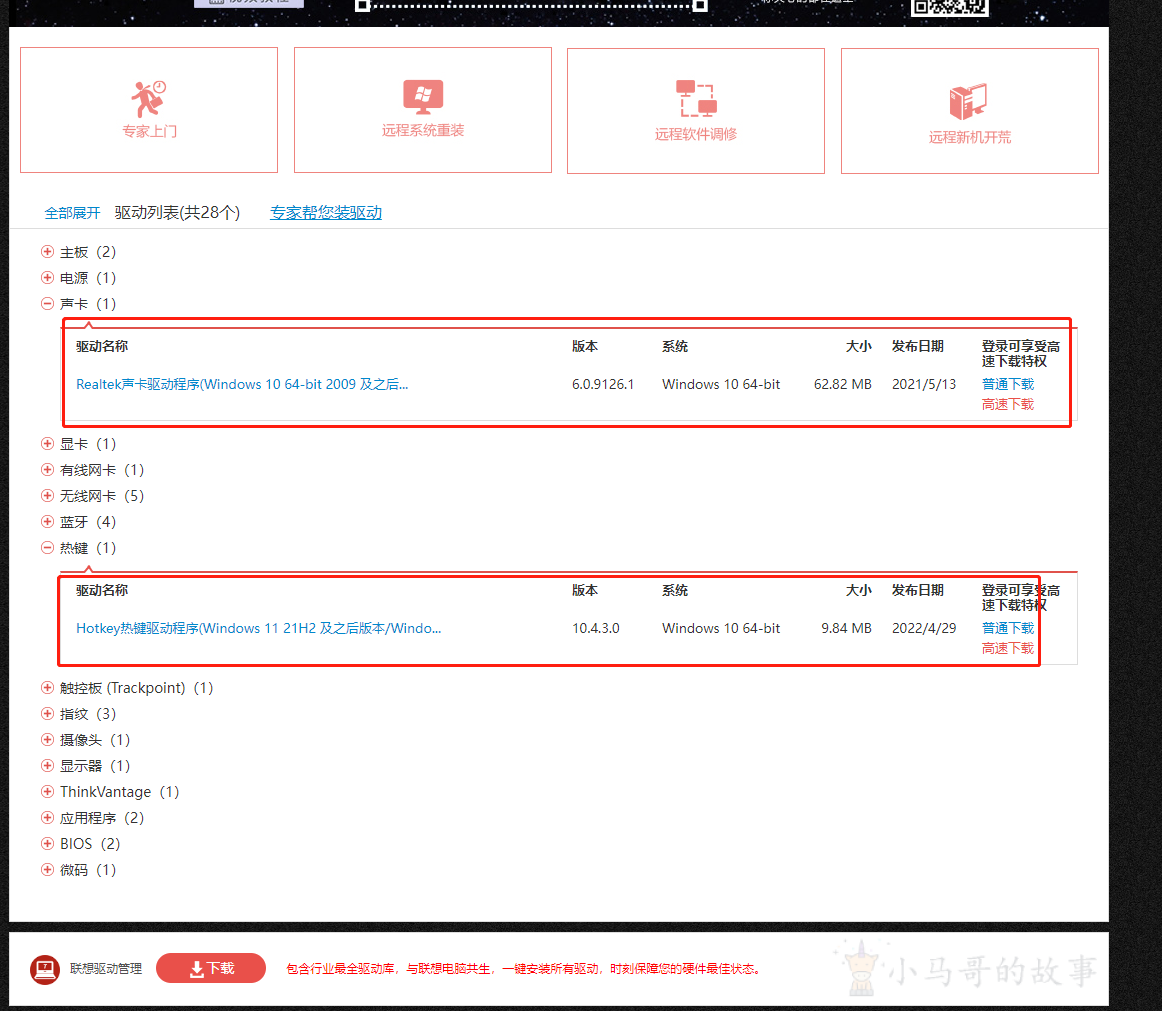Open the Hotkey热键驱动程序 driver link

259,628
